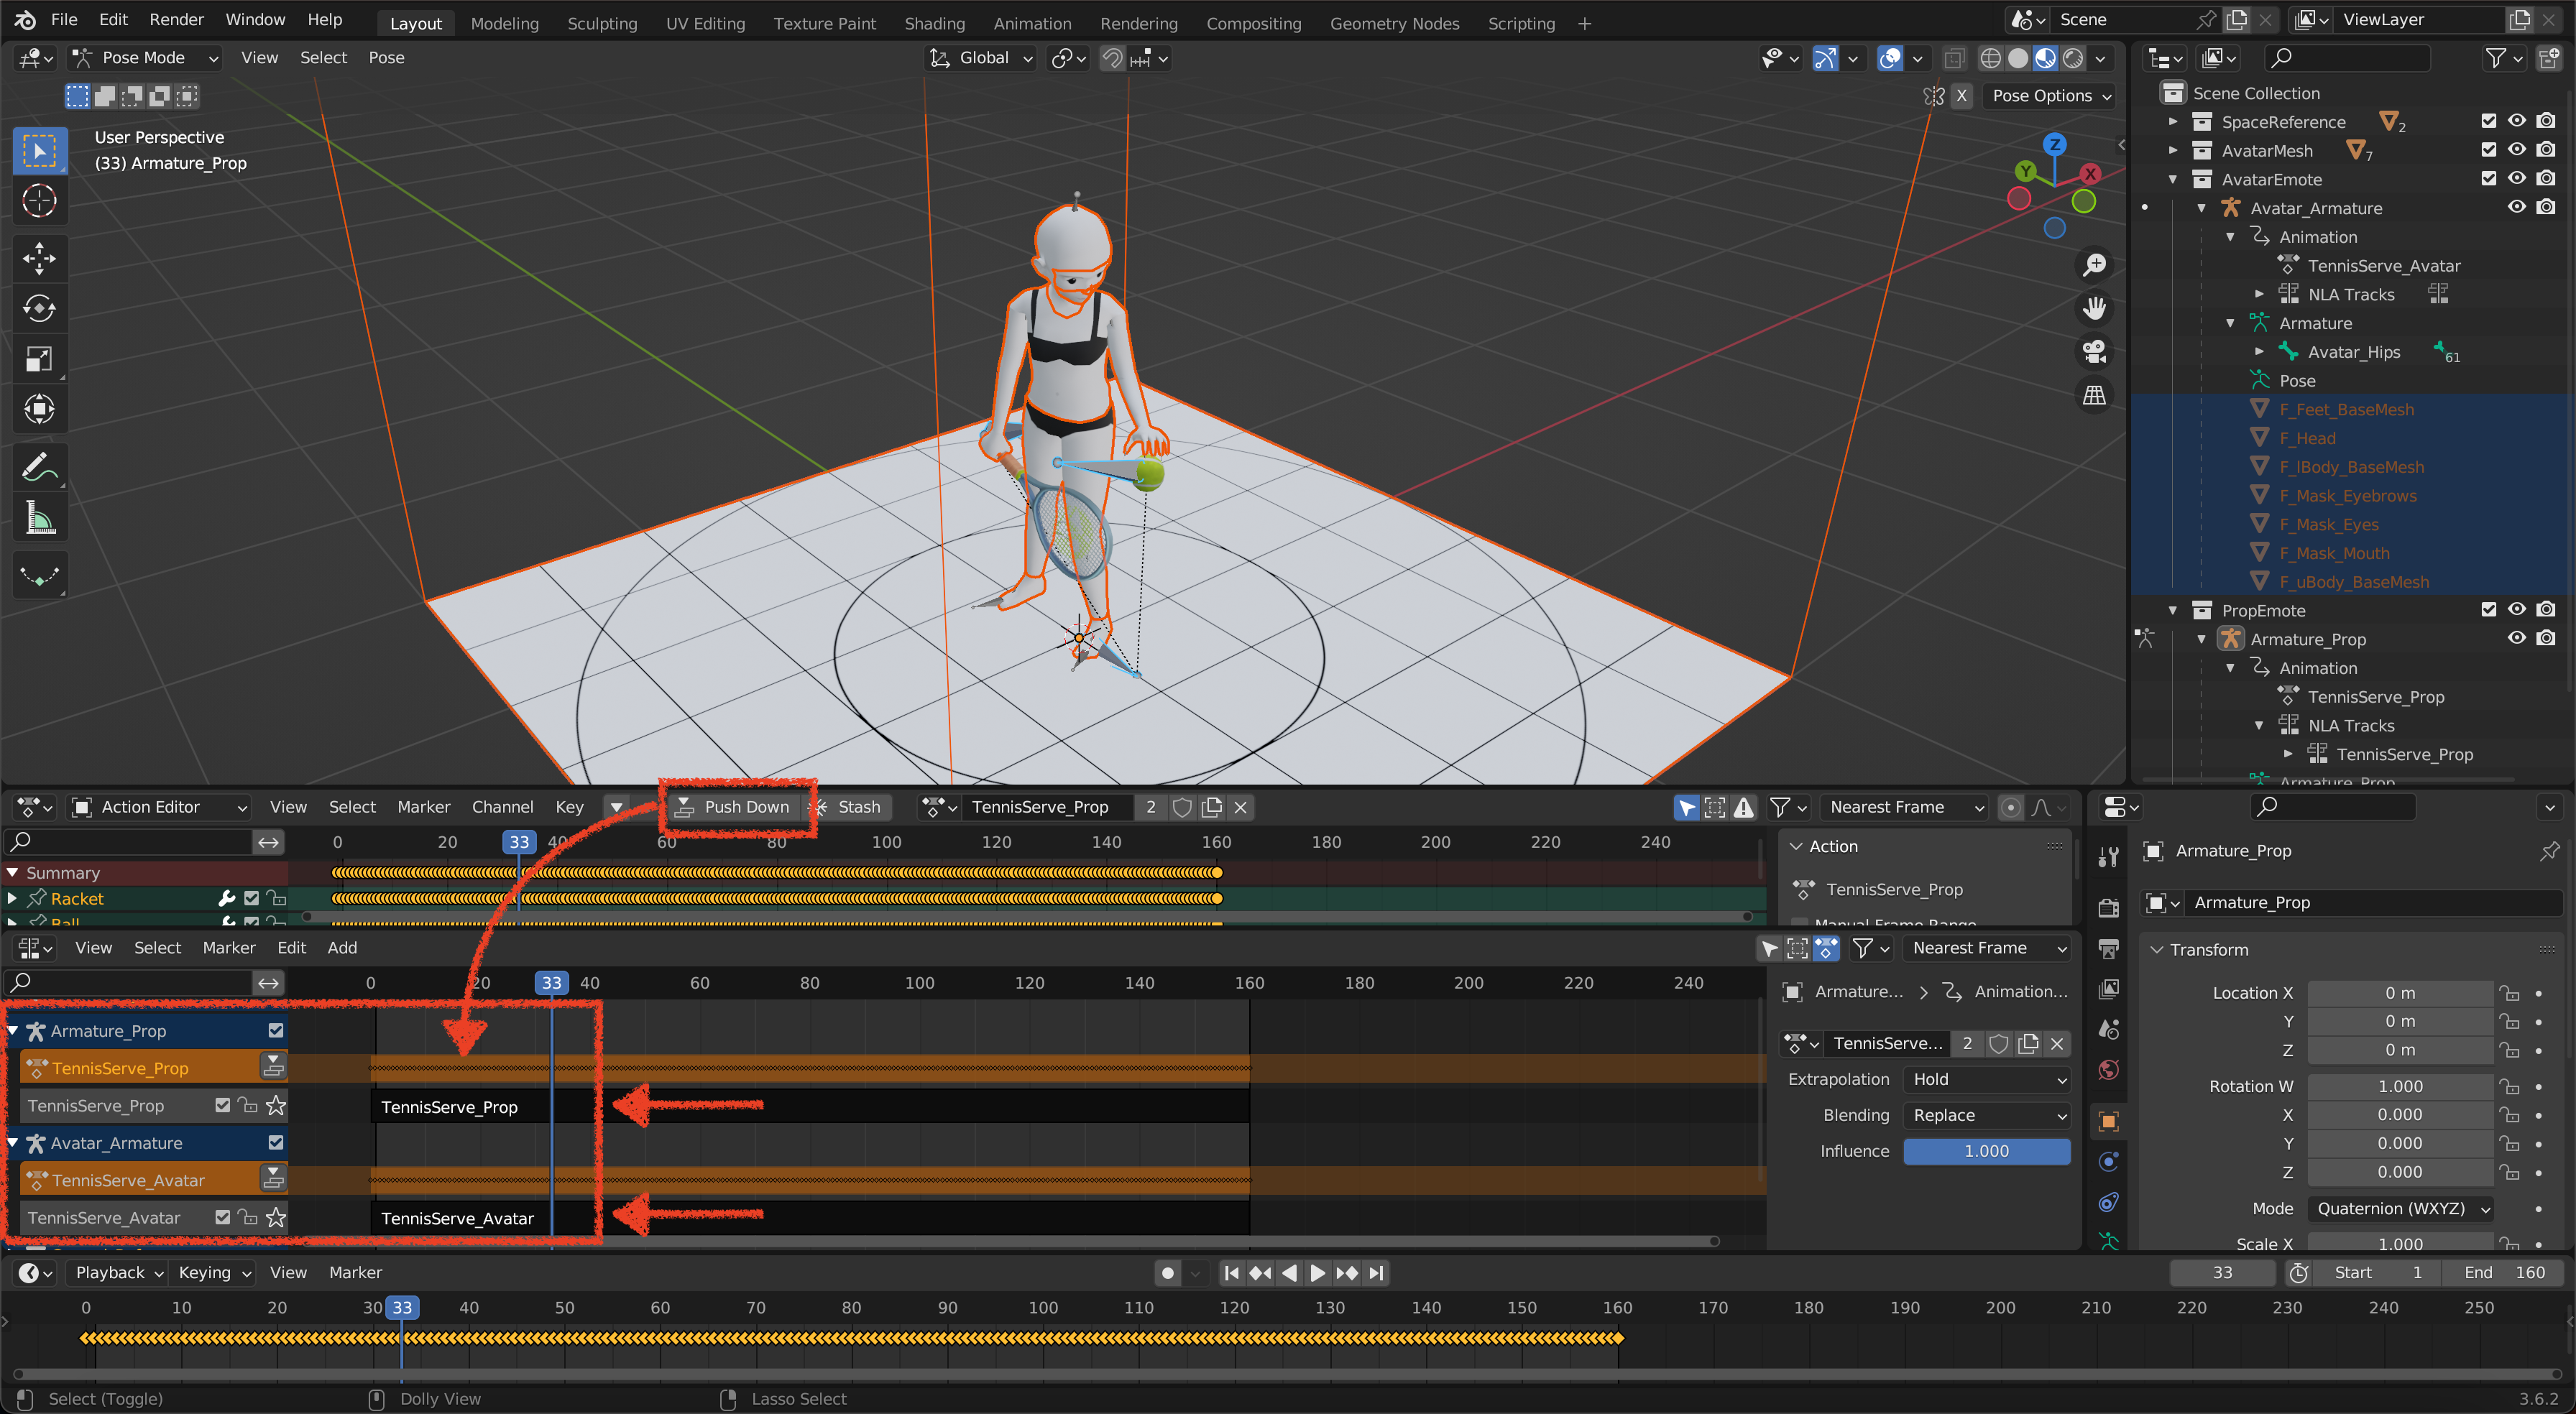Viewport: 2576px width, 1414px height.
Task: Hide AvatarMesh collection with eye icon
Action: [2516, 150]
